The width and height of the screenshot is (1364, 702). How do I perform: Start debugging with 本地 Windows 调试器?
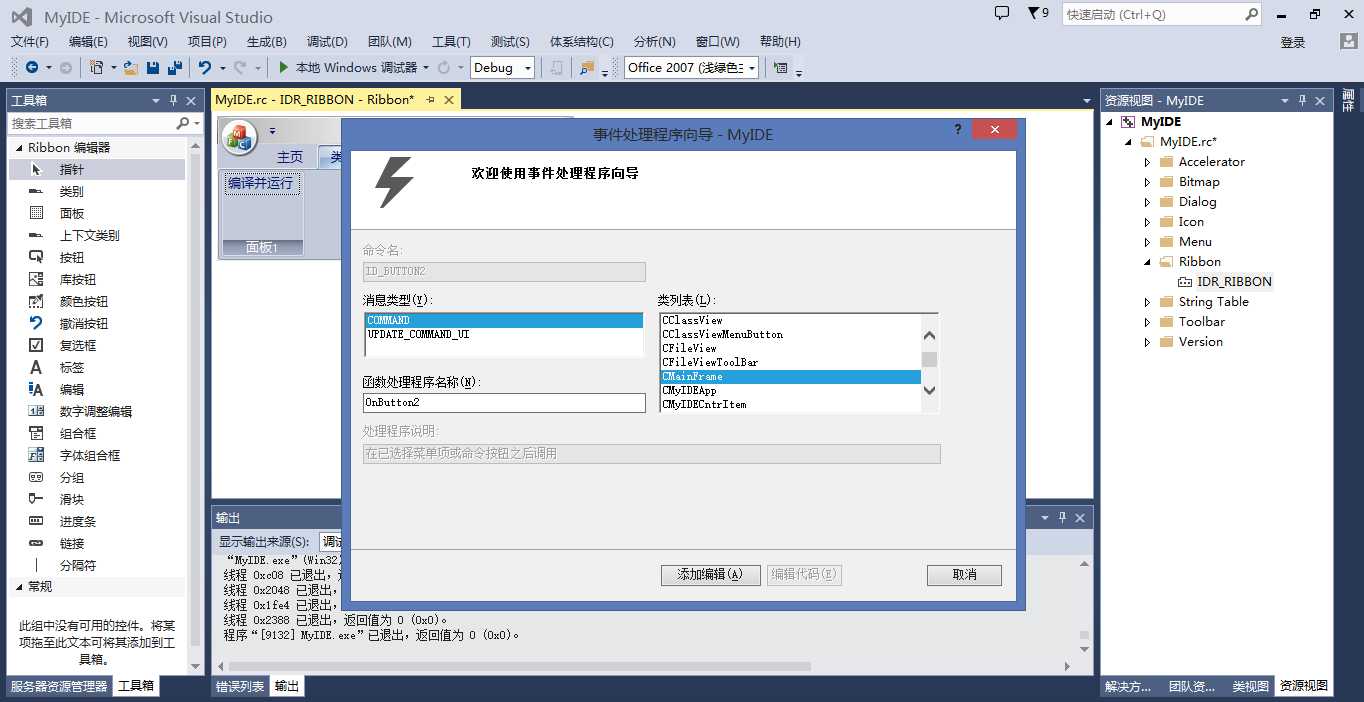pyautogui.click(x=347, y=67)
